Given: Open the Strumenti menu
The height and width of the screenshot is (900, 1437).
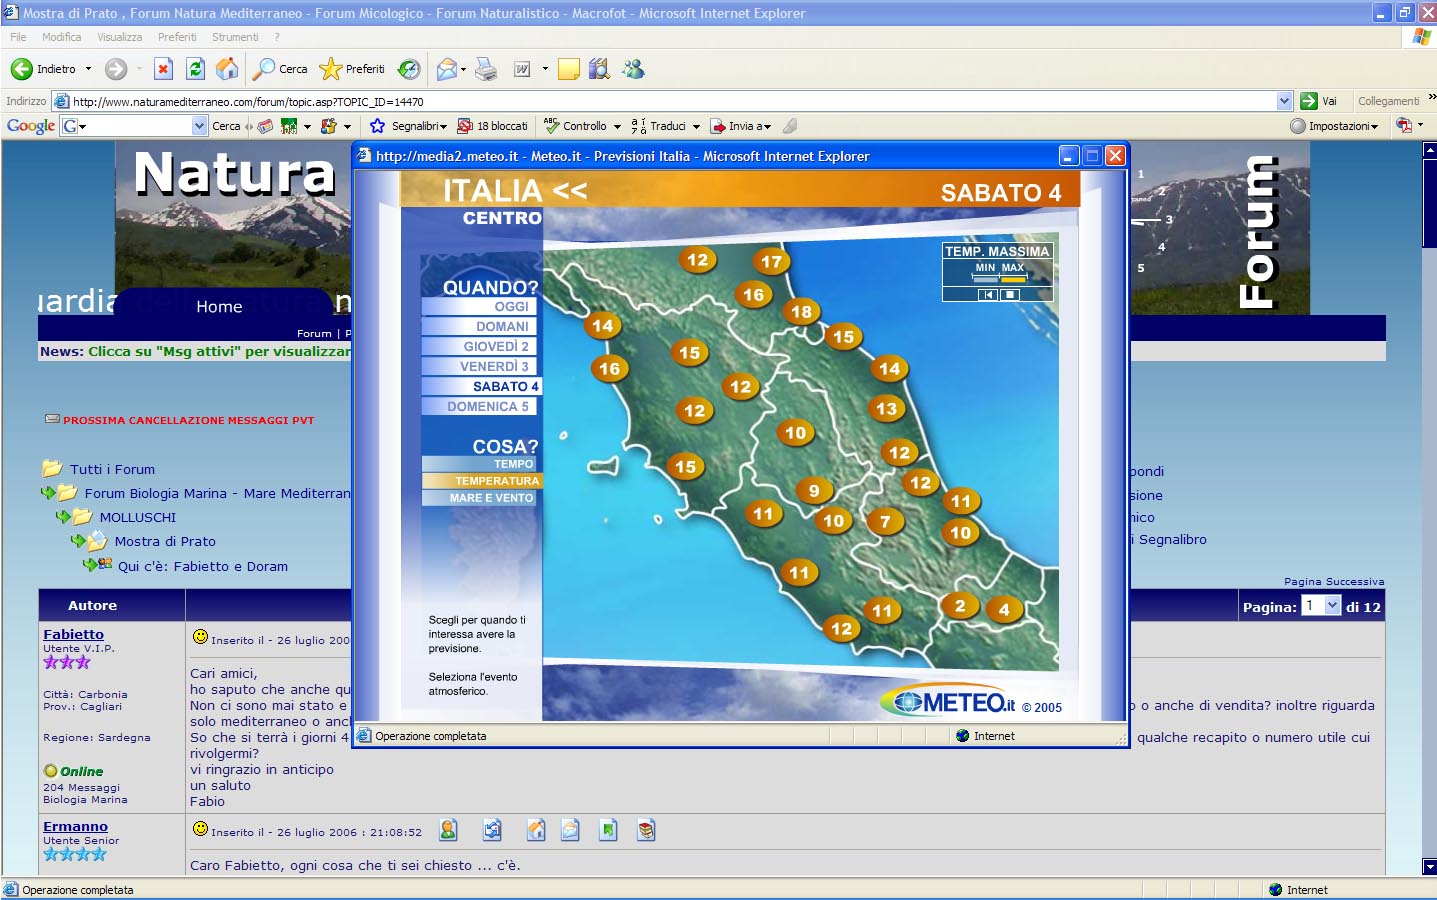Looking at the screenshot, I should (x=235, y=37).
